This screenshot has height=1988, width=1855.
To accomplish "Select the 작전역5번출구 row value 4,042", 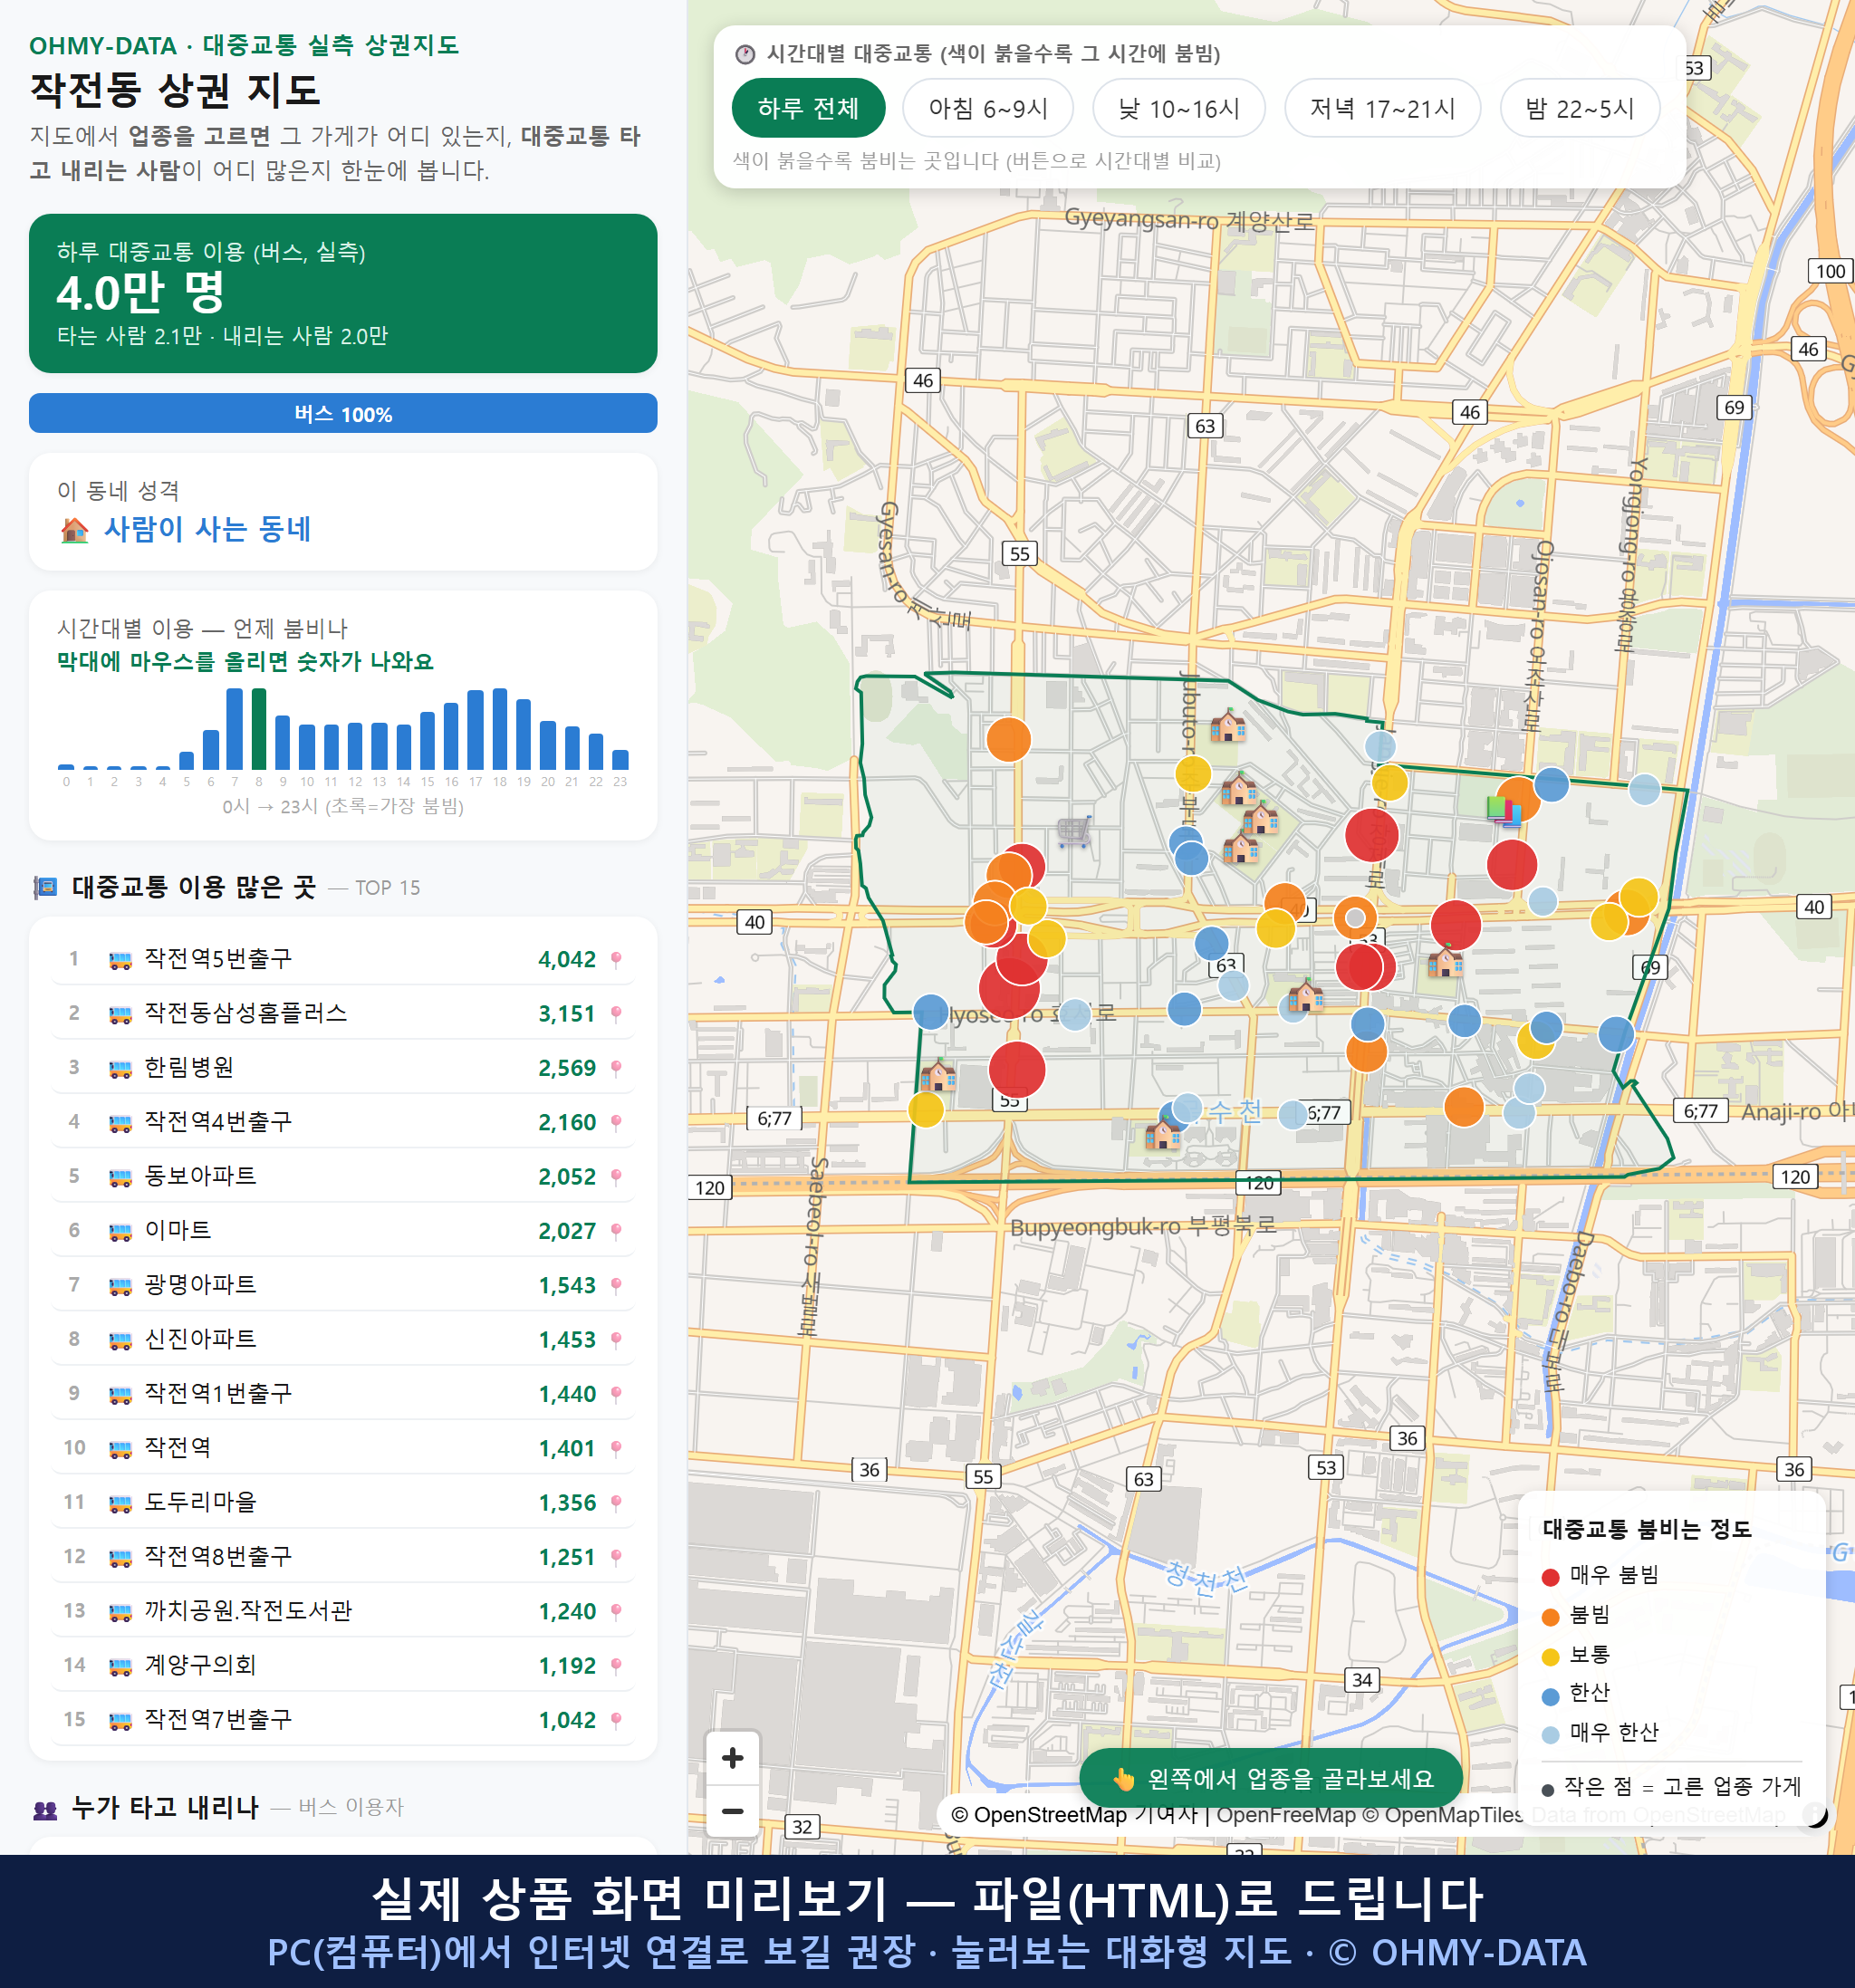I will tap(566, 959).
